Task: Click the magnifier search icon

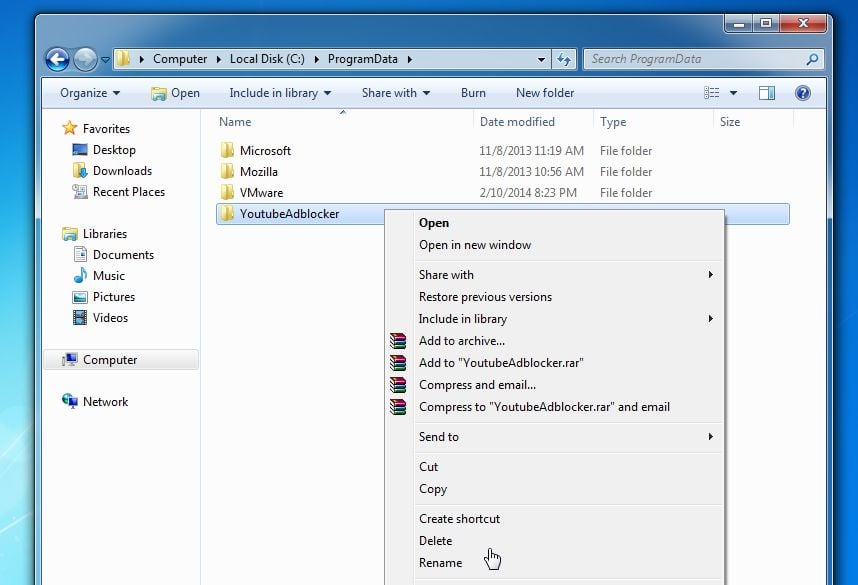Action: (813, 59)
